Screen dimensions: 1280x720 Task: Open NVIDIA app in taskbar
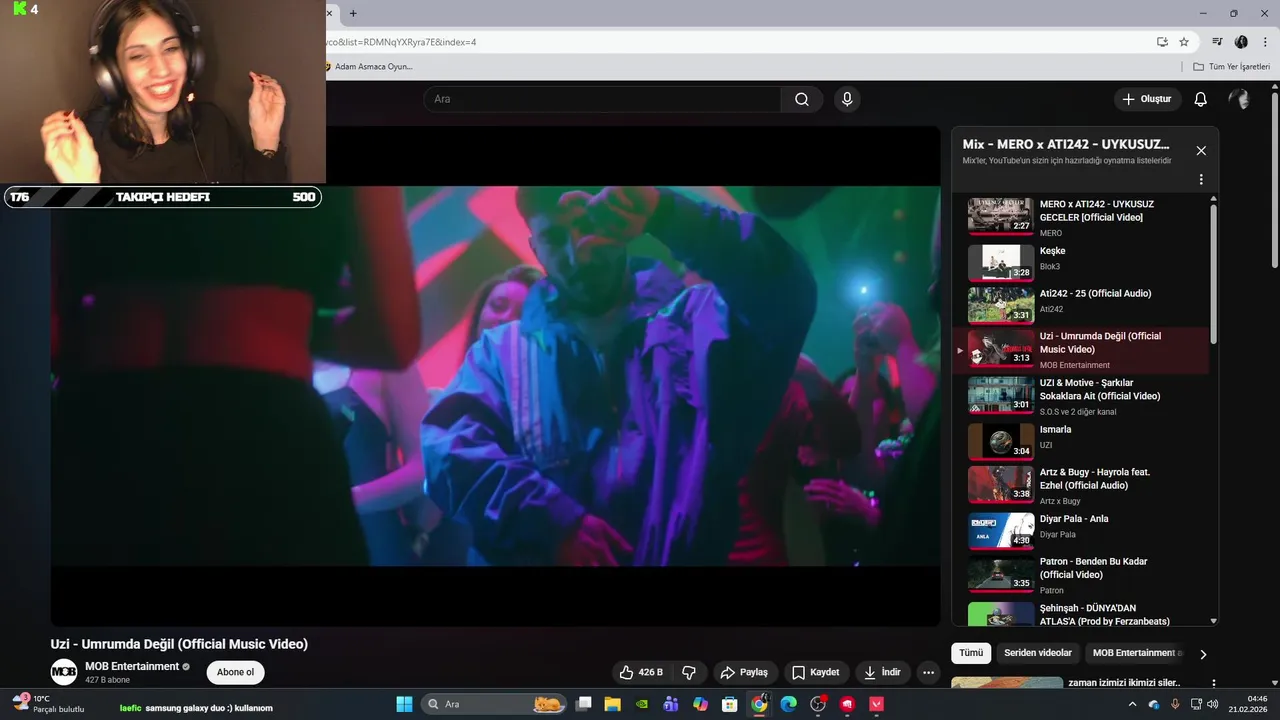point(642,704)
